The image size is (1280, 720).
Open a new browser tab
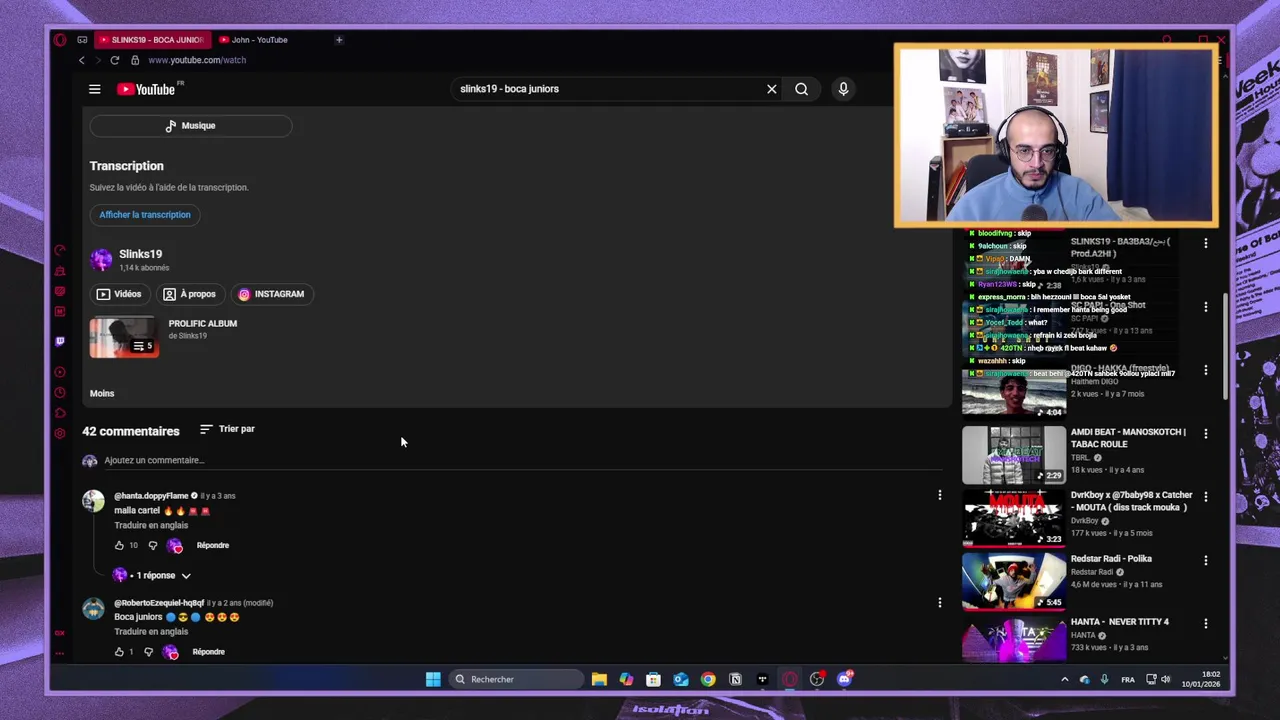click(x=339, y=40)
